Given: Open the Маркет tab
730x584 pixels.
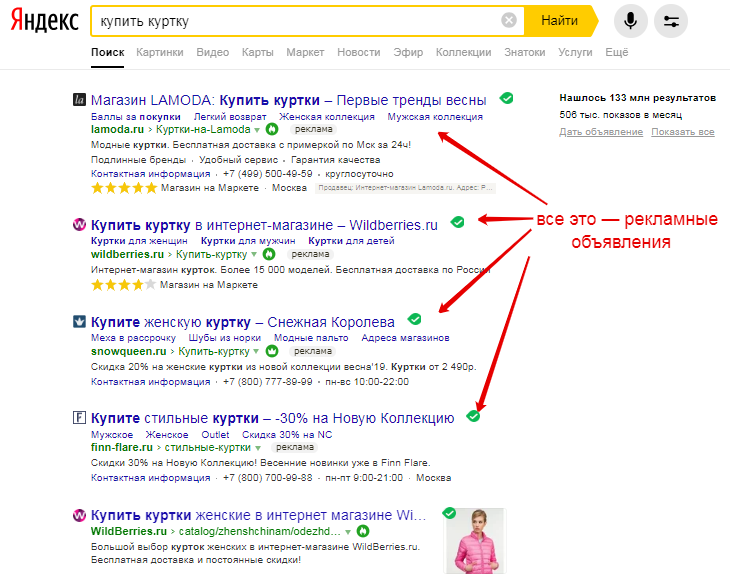Looking at the screenshot, I should click(x=305, y=52).
